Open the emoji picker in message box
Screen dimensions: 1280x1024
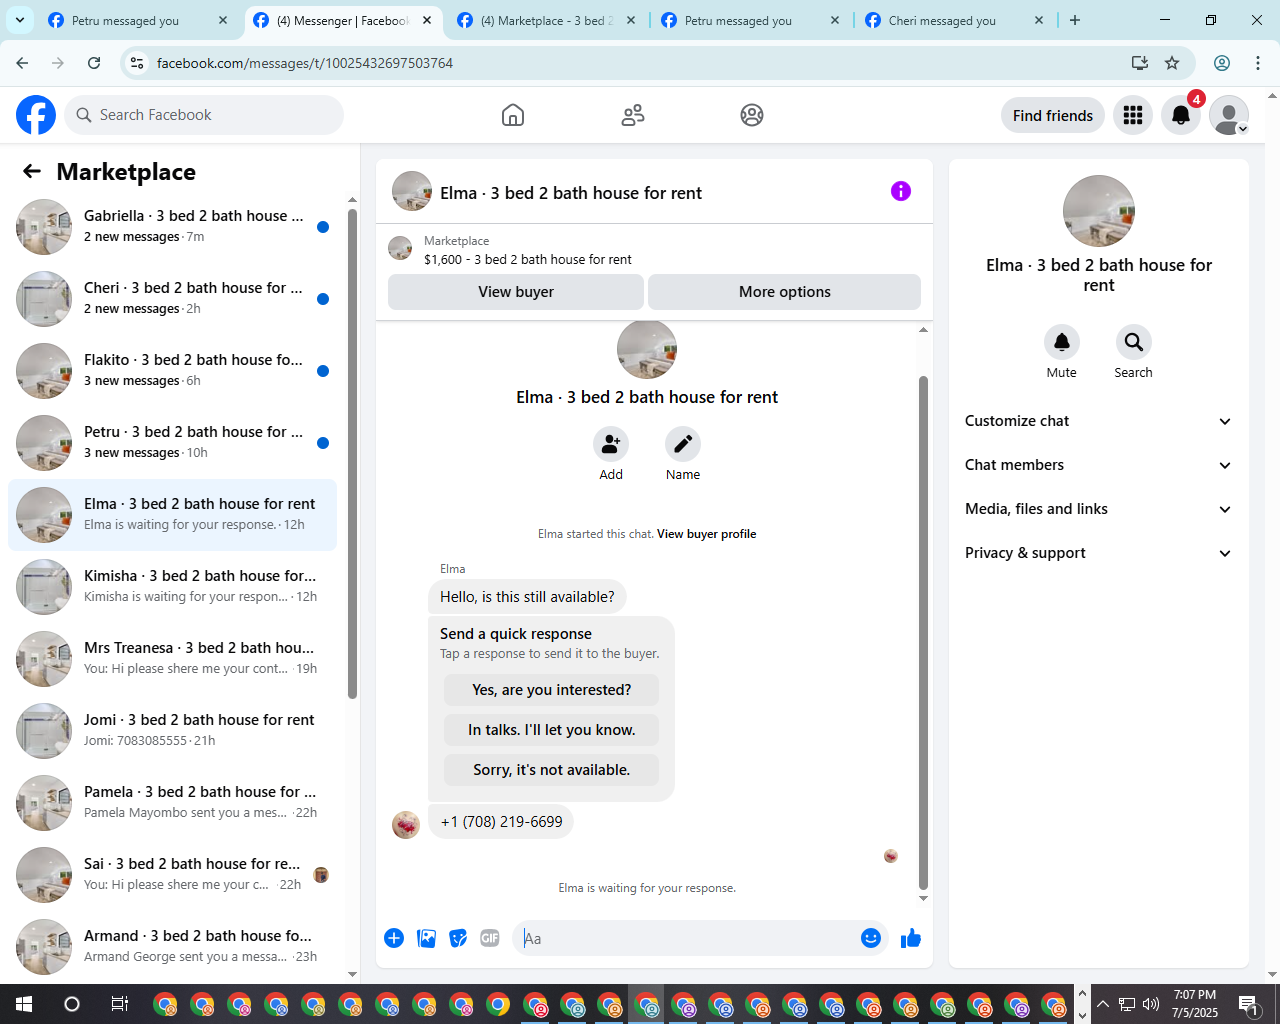coord(871,938)
